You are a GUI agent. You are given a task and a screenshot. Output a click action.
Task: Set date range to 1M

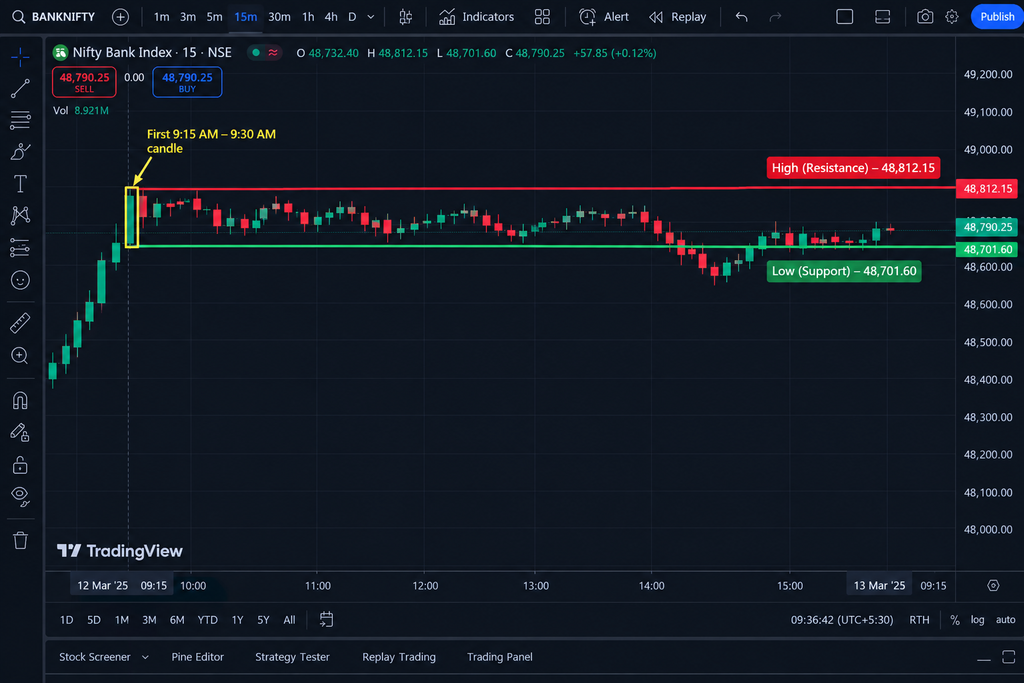pos(121,620)
